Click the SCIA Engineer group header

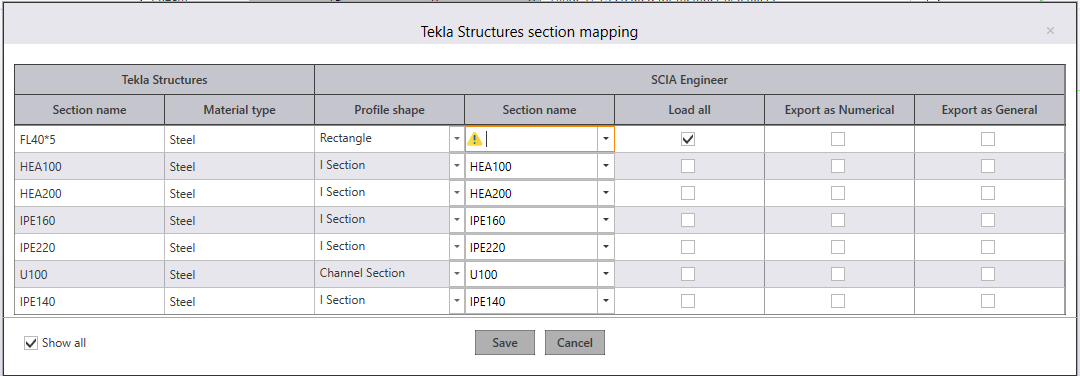point(689,80)
